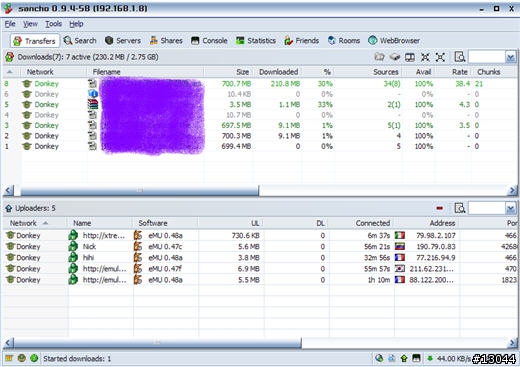The height and width of the screenshot is (367, 520).
Task: Click the yellow icon at the status bar's left end
Action: pos(9,358)
